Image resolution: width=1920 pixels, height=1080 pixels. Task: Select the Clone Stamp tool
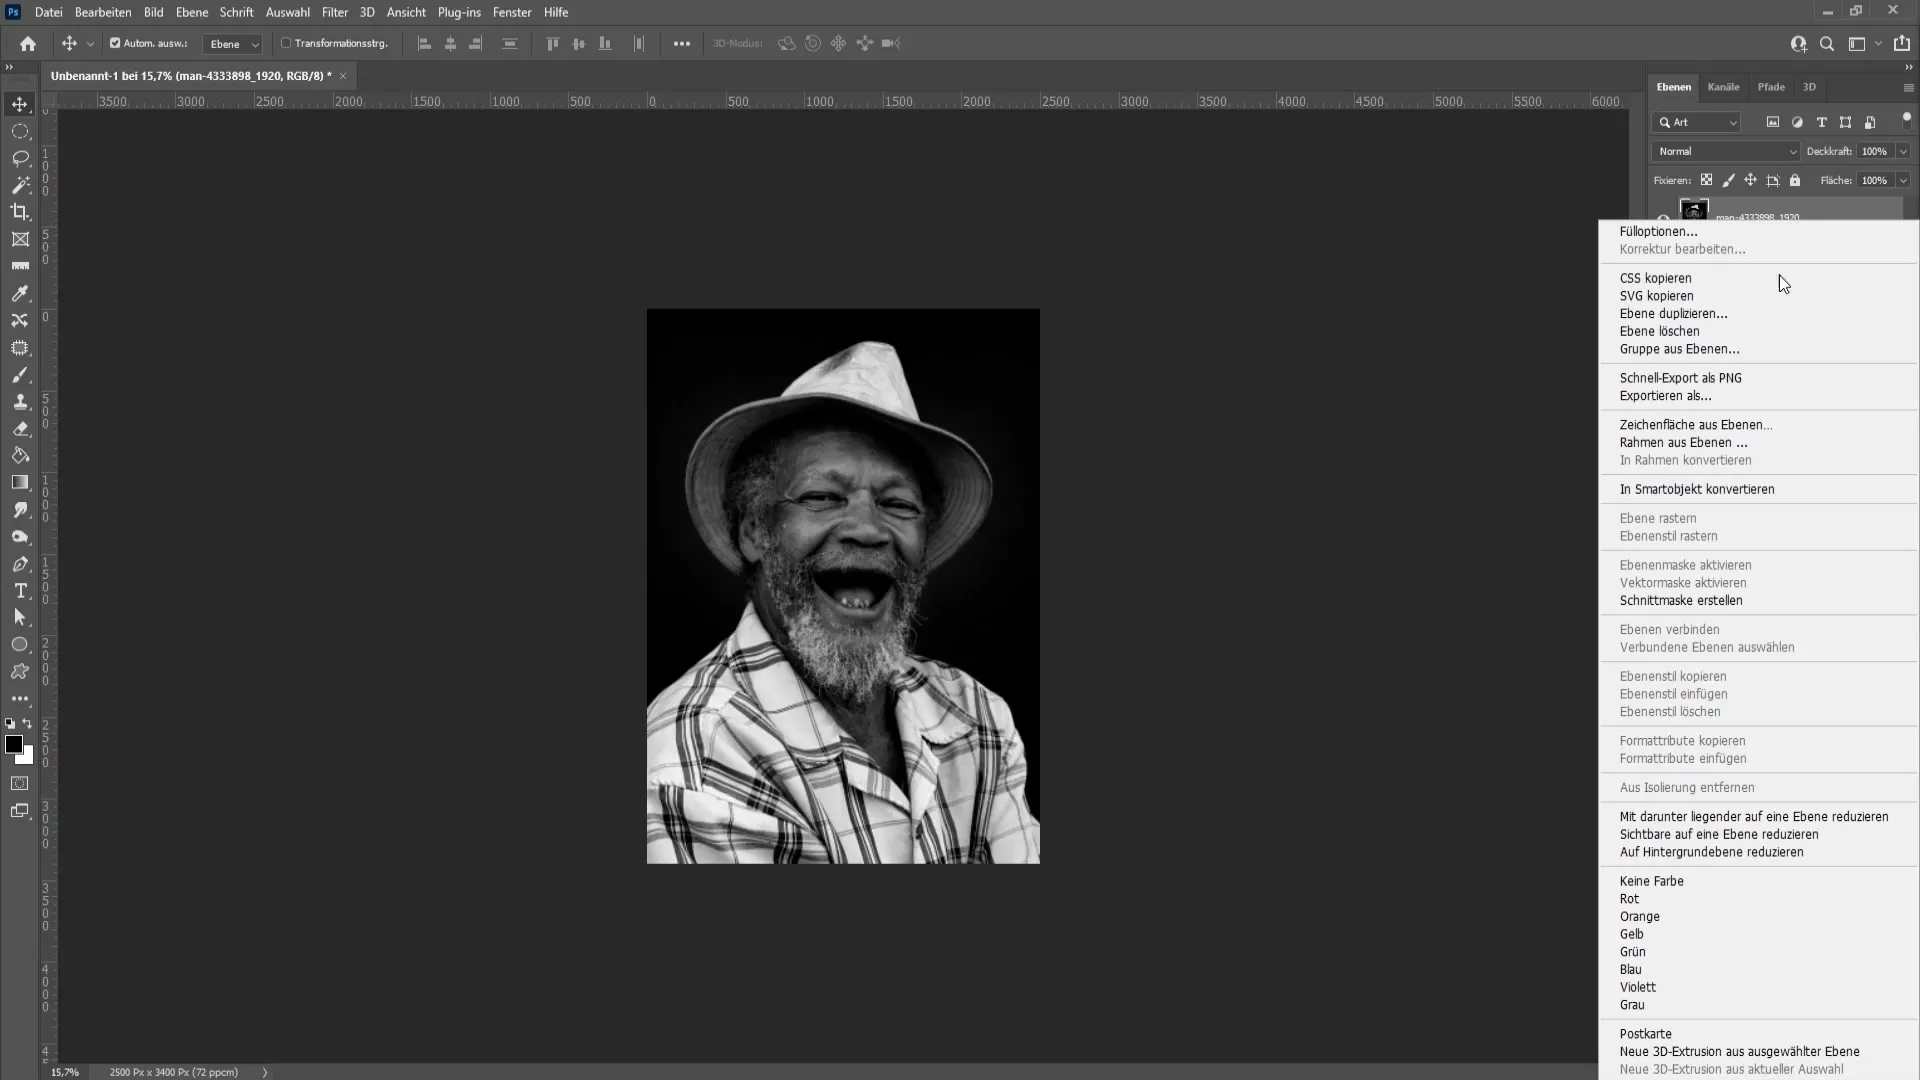[x=20, y=402]
